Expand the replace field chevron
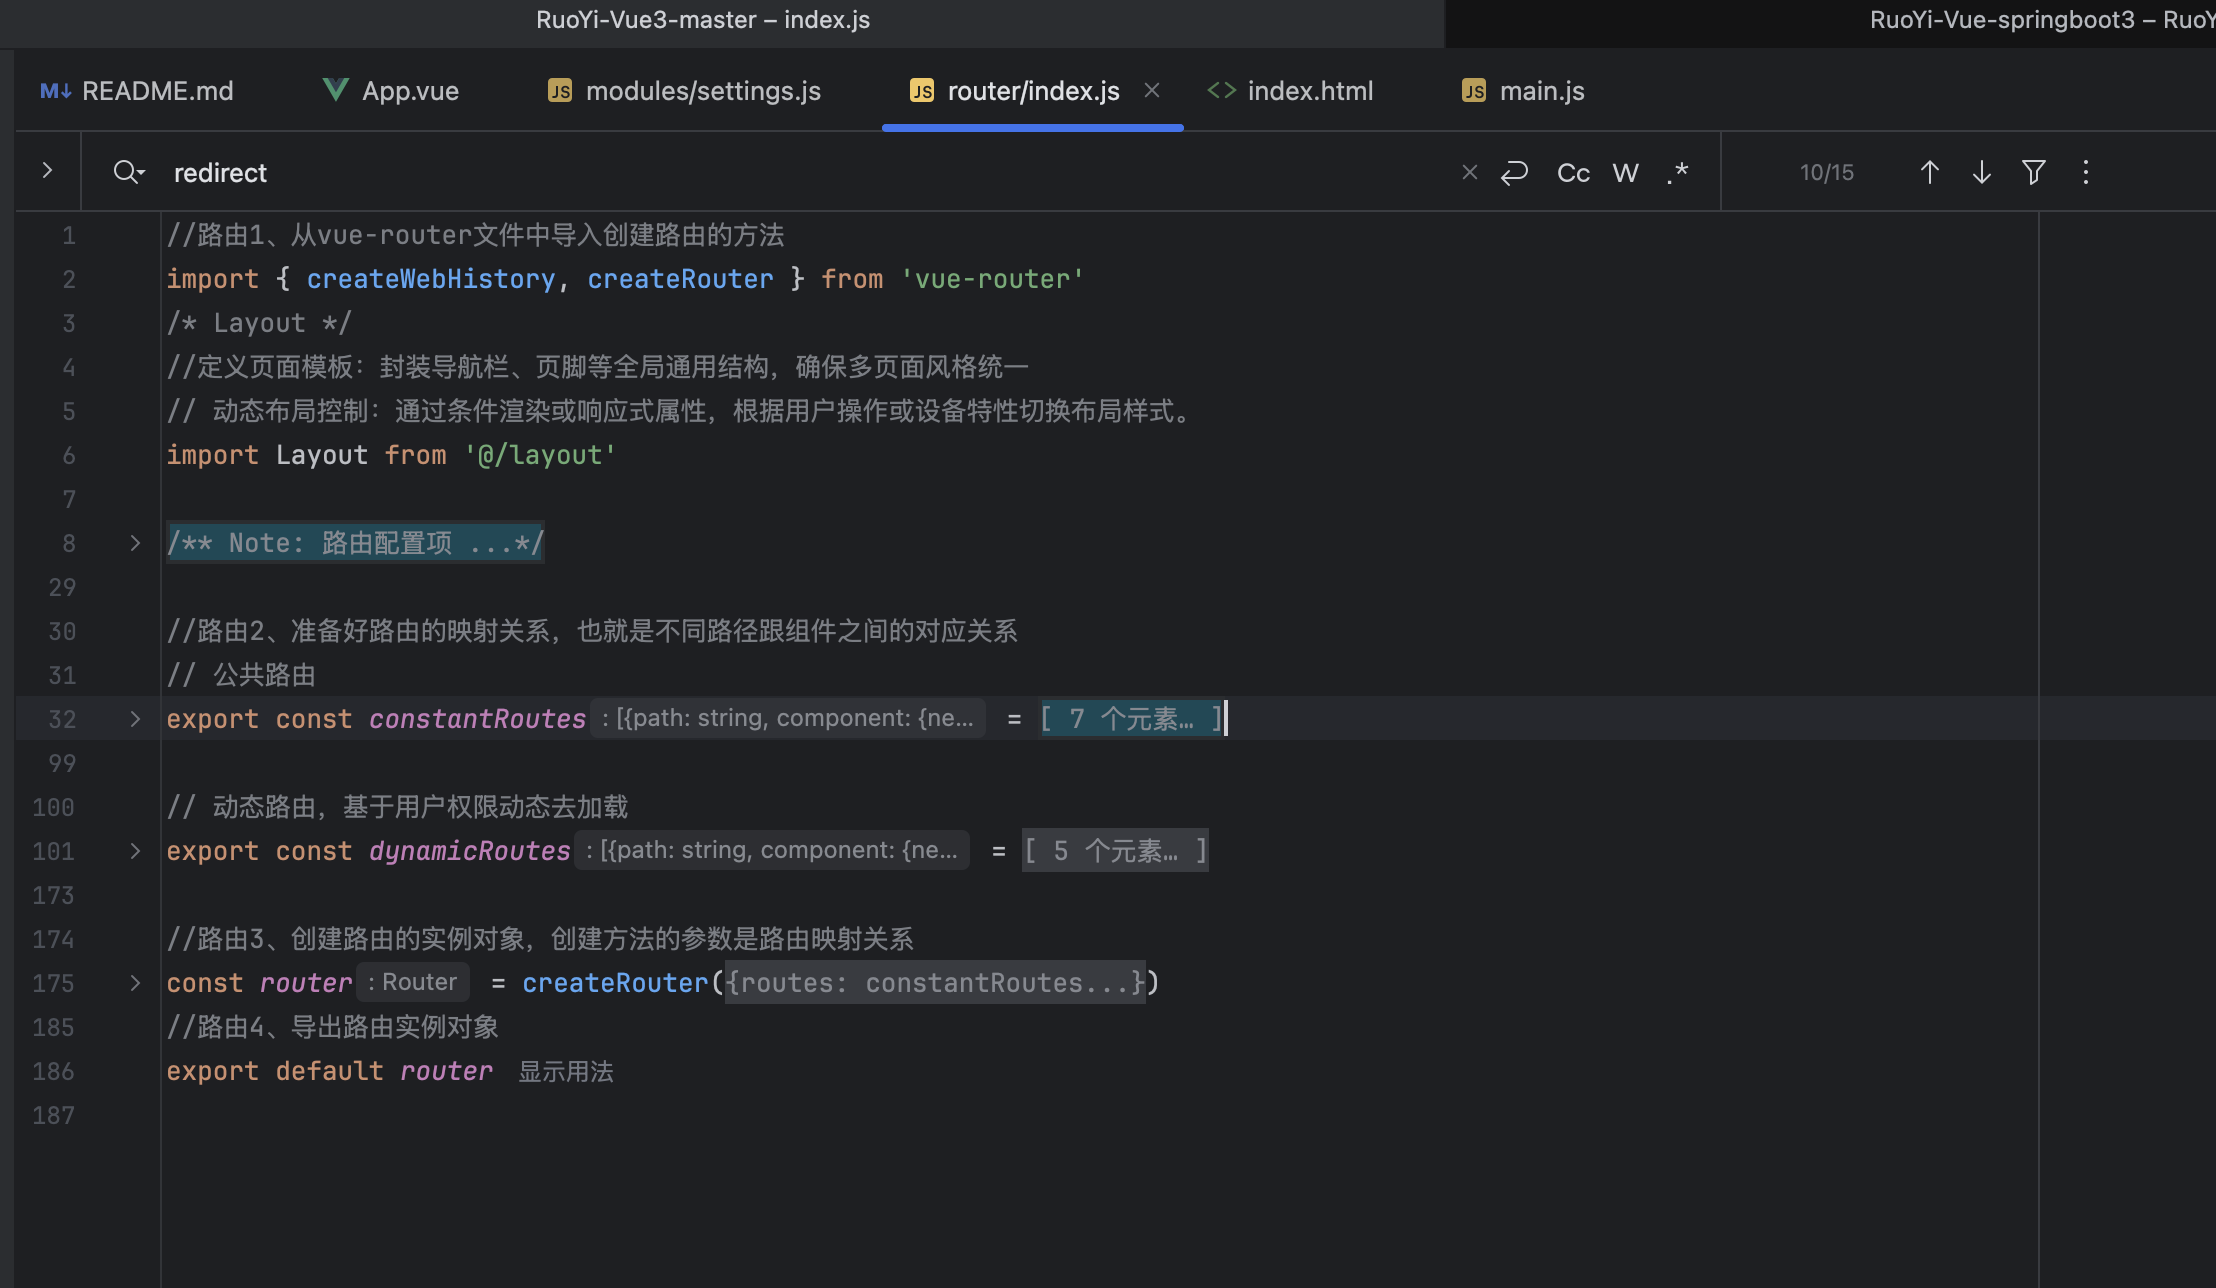This screenshot has height=1288, width=2216. tap(47, 170)
